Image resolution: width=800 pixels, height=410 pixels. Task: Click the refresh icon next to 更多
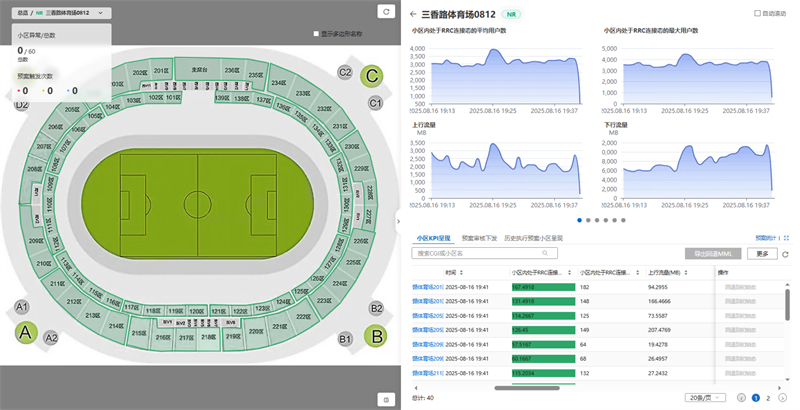[786, 254]
